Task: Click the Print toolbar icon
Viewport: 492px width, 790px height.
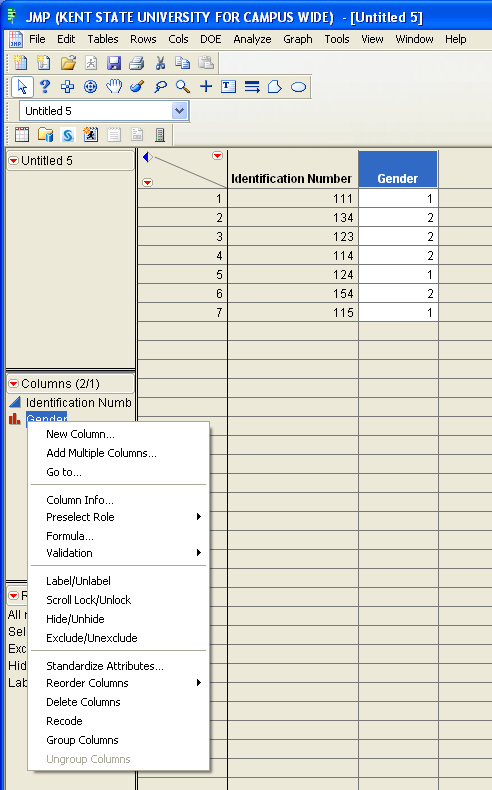Action: [136, 62]
